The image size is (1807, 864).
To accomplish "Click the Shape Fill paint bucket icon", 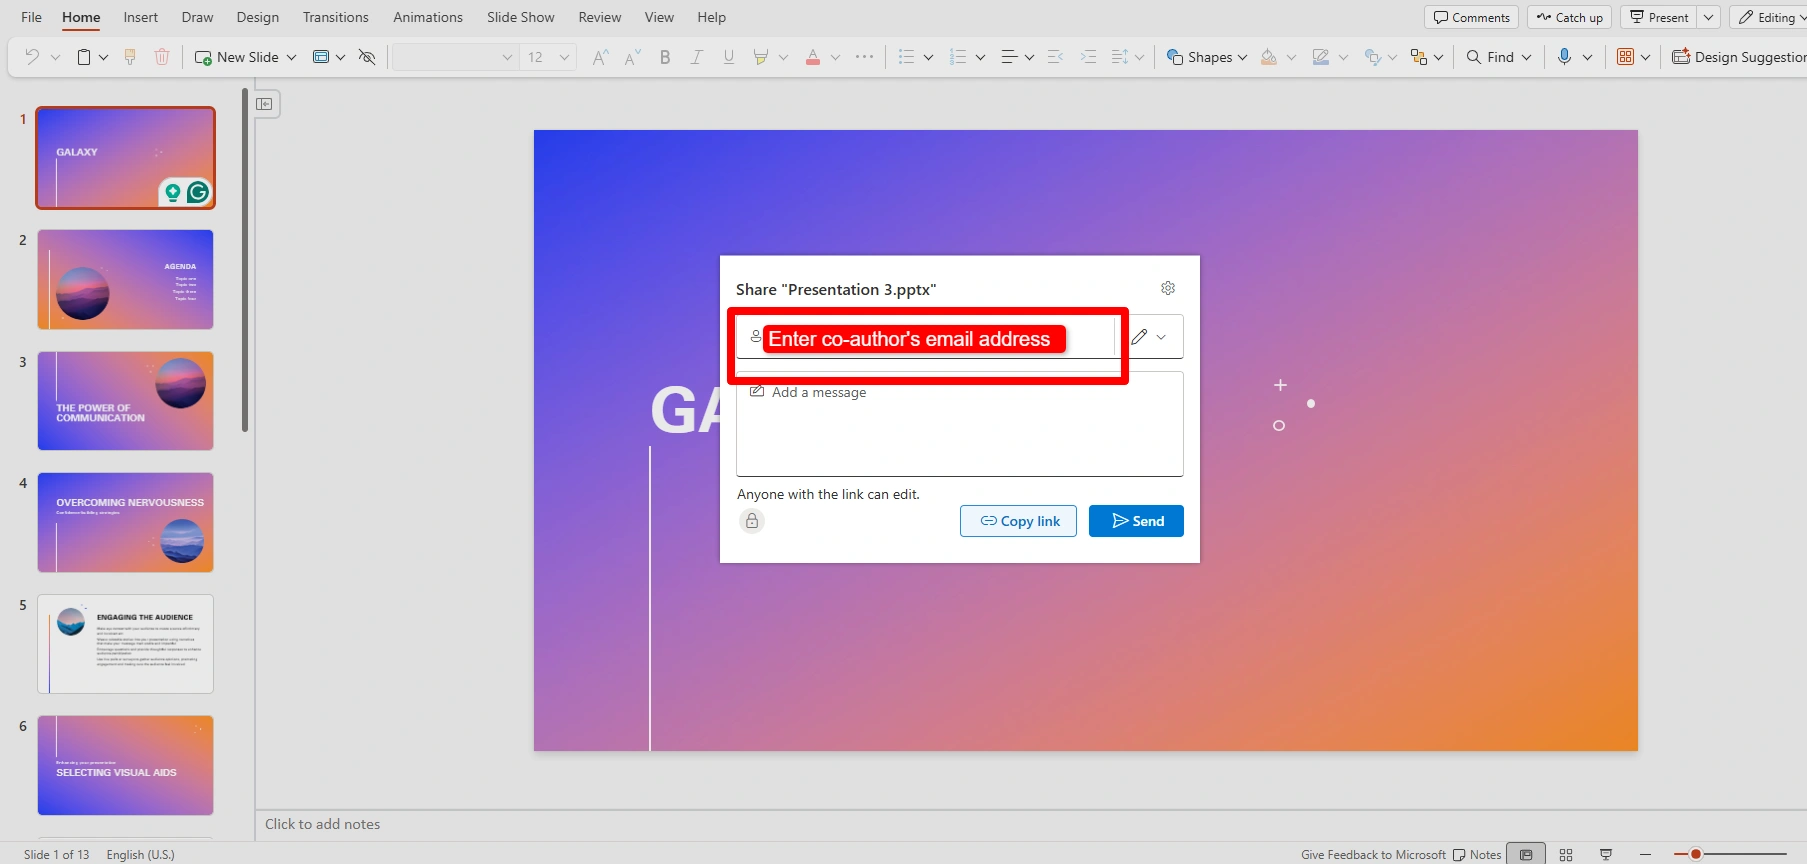I will 1269,57.
